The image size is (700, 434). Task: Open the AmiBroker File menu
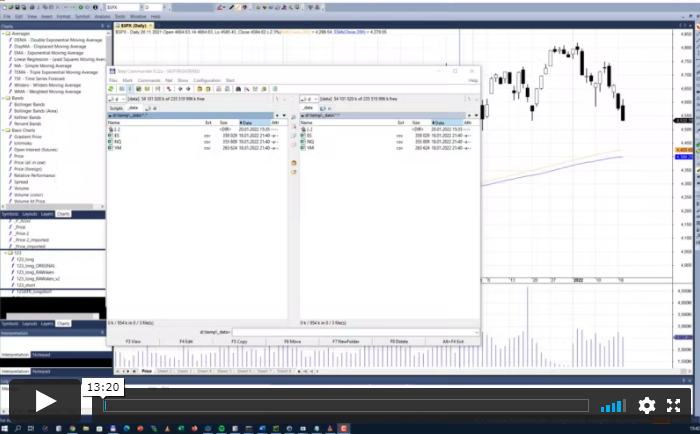[x=7, y=17]
